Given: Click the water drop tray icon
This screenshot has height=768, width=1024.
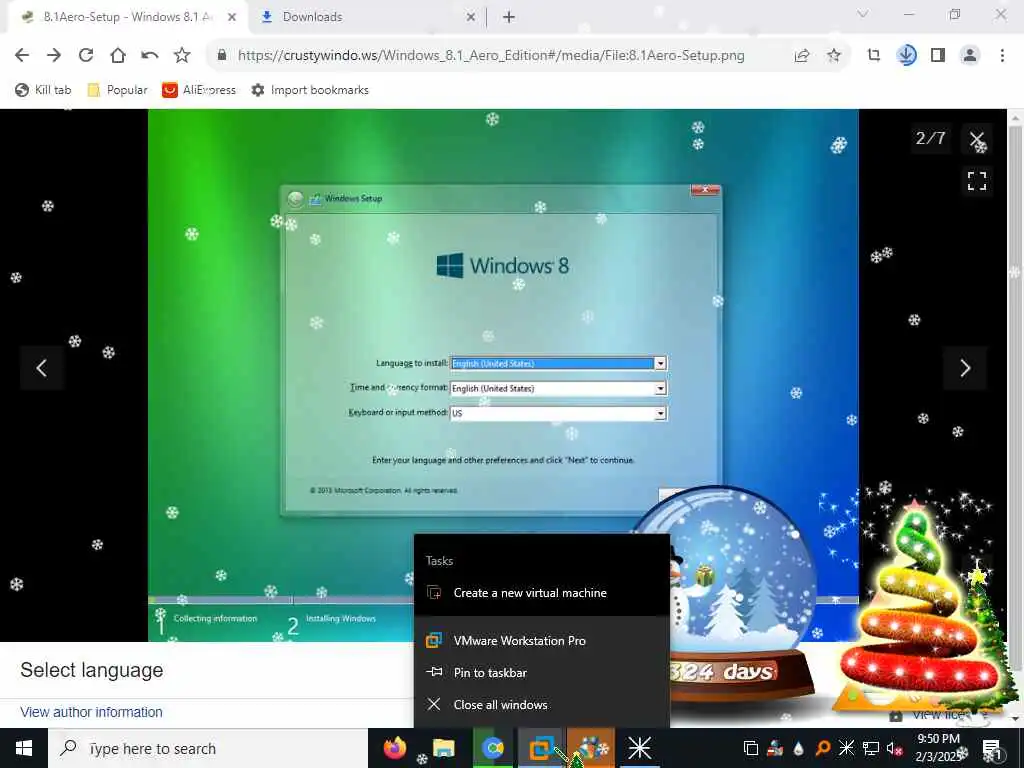Looking at the screenshot, I should coord(799,748).
